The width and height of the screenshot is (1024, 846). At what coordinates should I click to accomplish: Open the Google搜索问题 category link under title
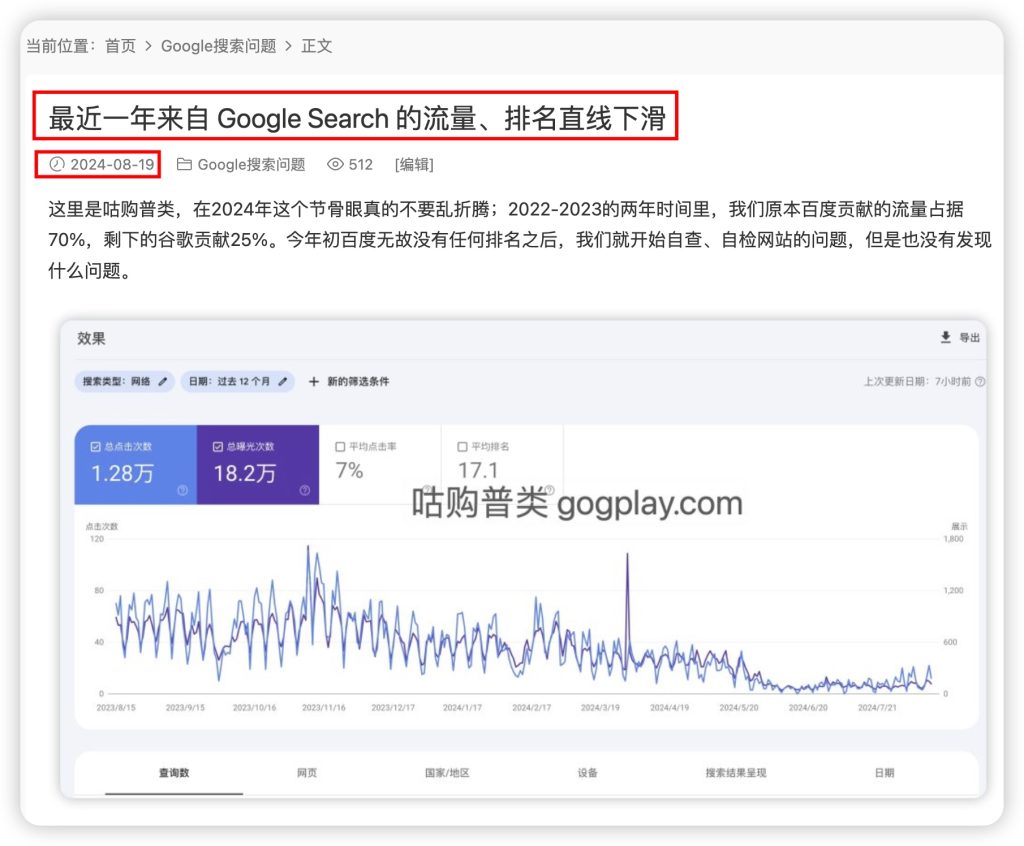tap(251, 165)
